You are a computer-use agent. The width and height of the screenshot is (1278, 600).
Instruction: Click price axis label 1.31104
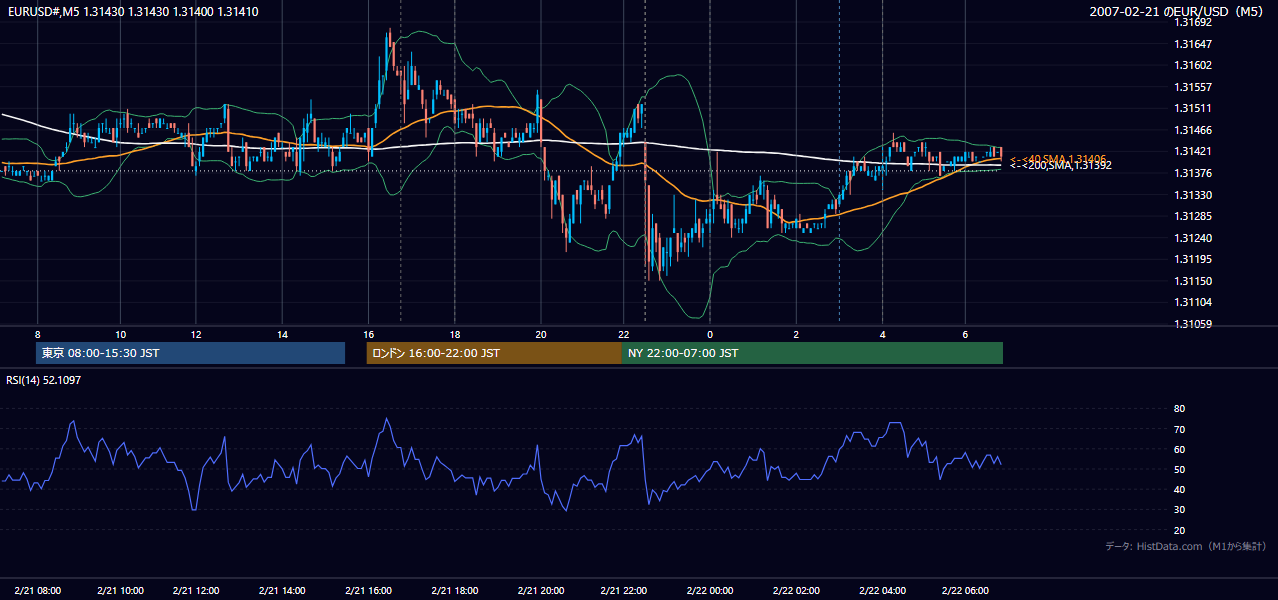coord(1193,302)
